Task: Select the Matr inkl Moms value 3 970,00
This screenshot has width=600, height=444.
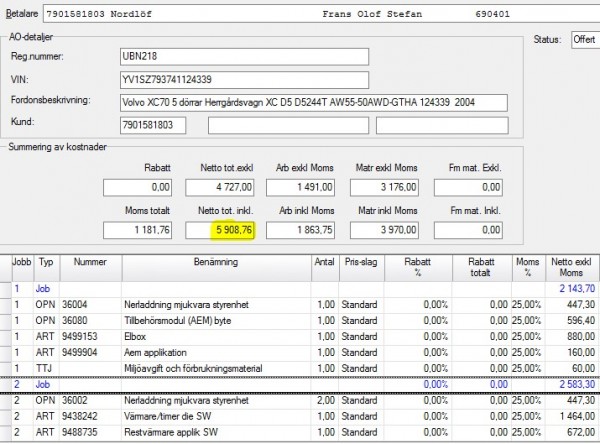Action: click(x=384, y=230)
